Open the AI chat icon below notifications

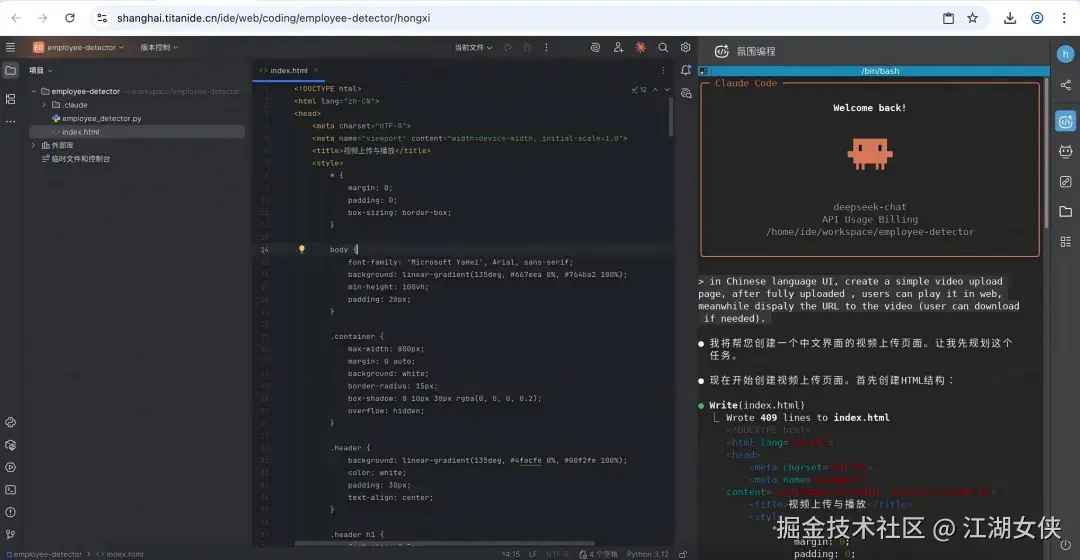(x=686, y=93)
